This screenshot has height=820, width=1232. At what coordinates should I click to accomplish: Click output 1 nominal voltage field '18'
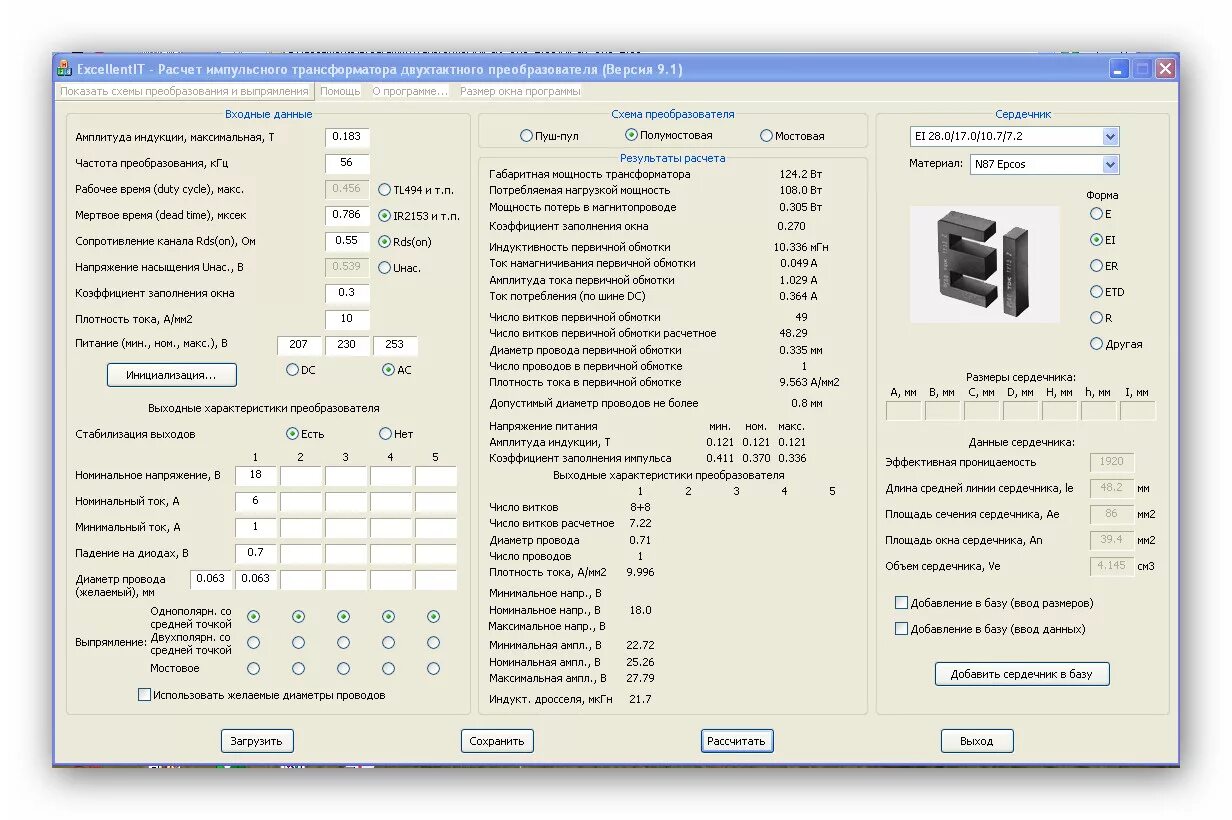pos(256,476)
